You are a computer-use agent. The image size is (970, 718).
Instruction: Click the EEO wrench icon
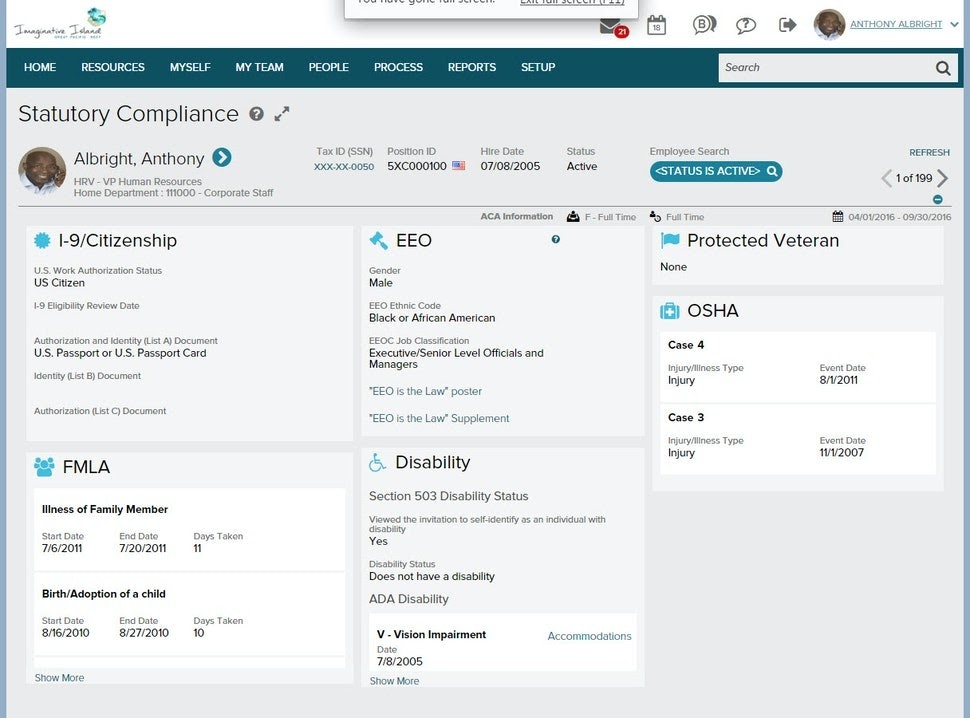pos(378,239)
